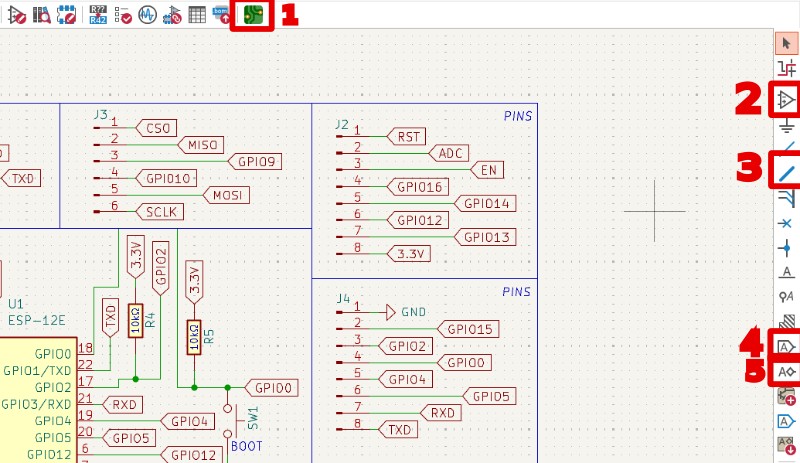
Task: Select the J4 connector reference
Action: tap(343, 298)
